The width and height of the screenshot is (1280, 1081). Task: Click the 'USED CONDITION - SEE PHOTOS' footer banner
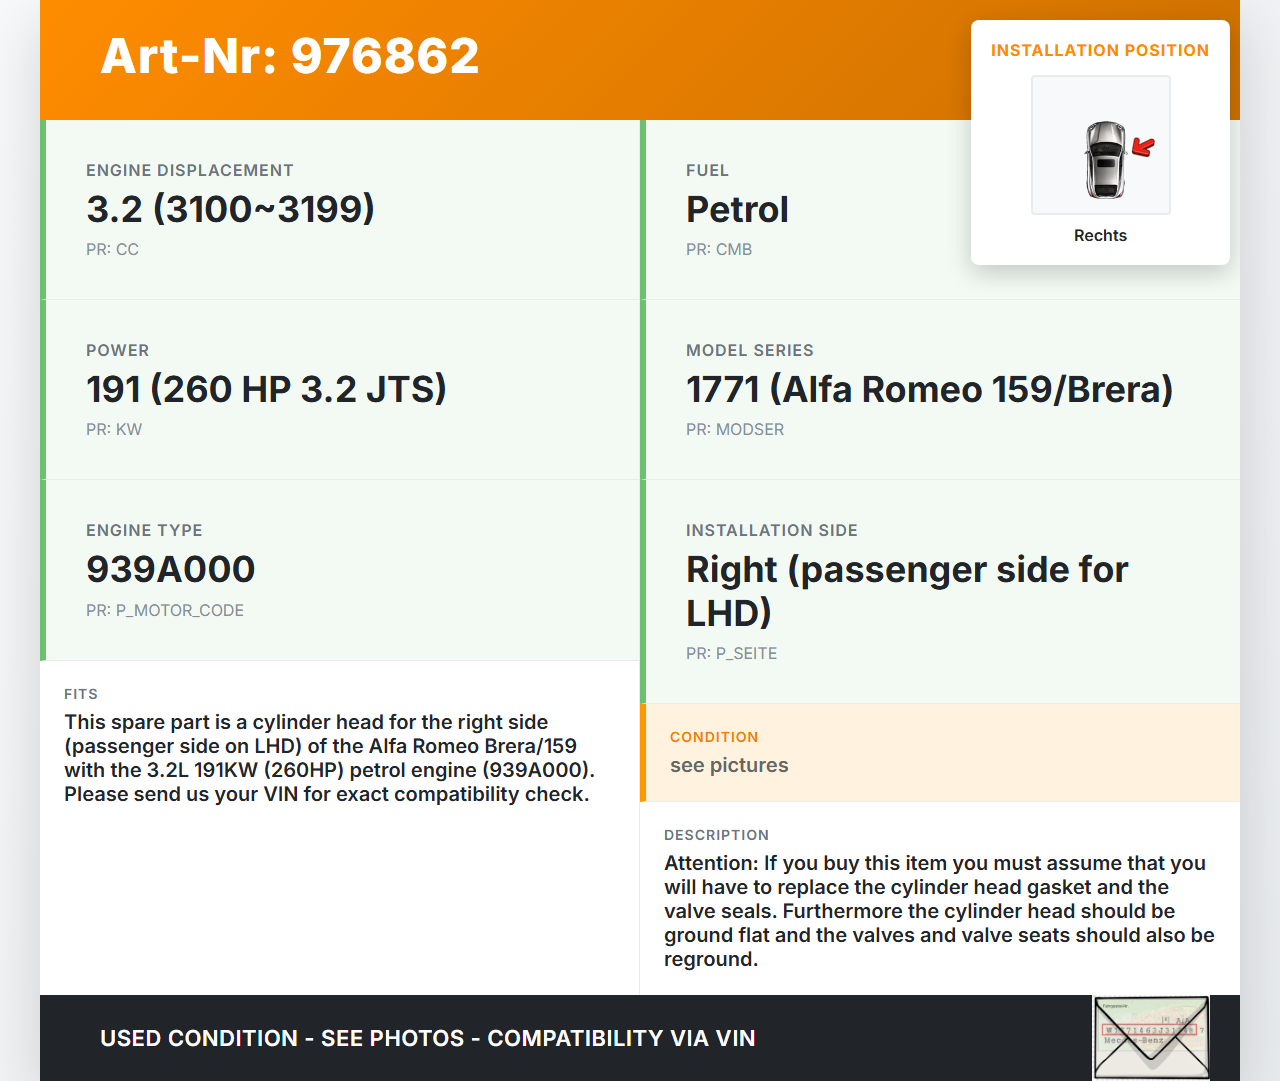427,1038
